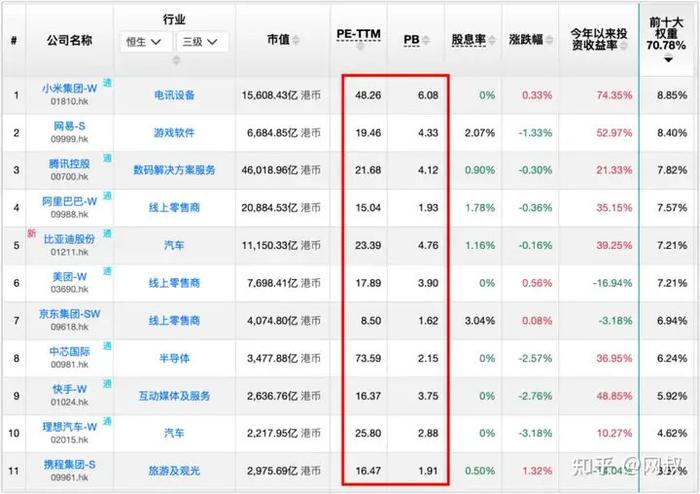Viewport: 700px width, 494px height.
Task: Click the 前十大权重 sort arrow
Action: point(668,58)
